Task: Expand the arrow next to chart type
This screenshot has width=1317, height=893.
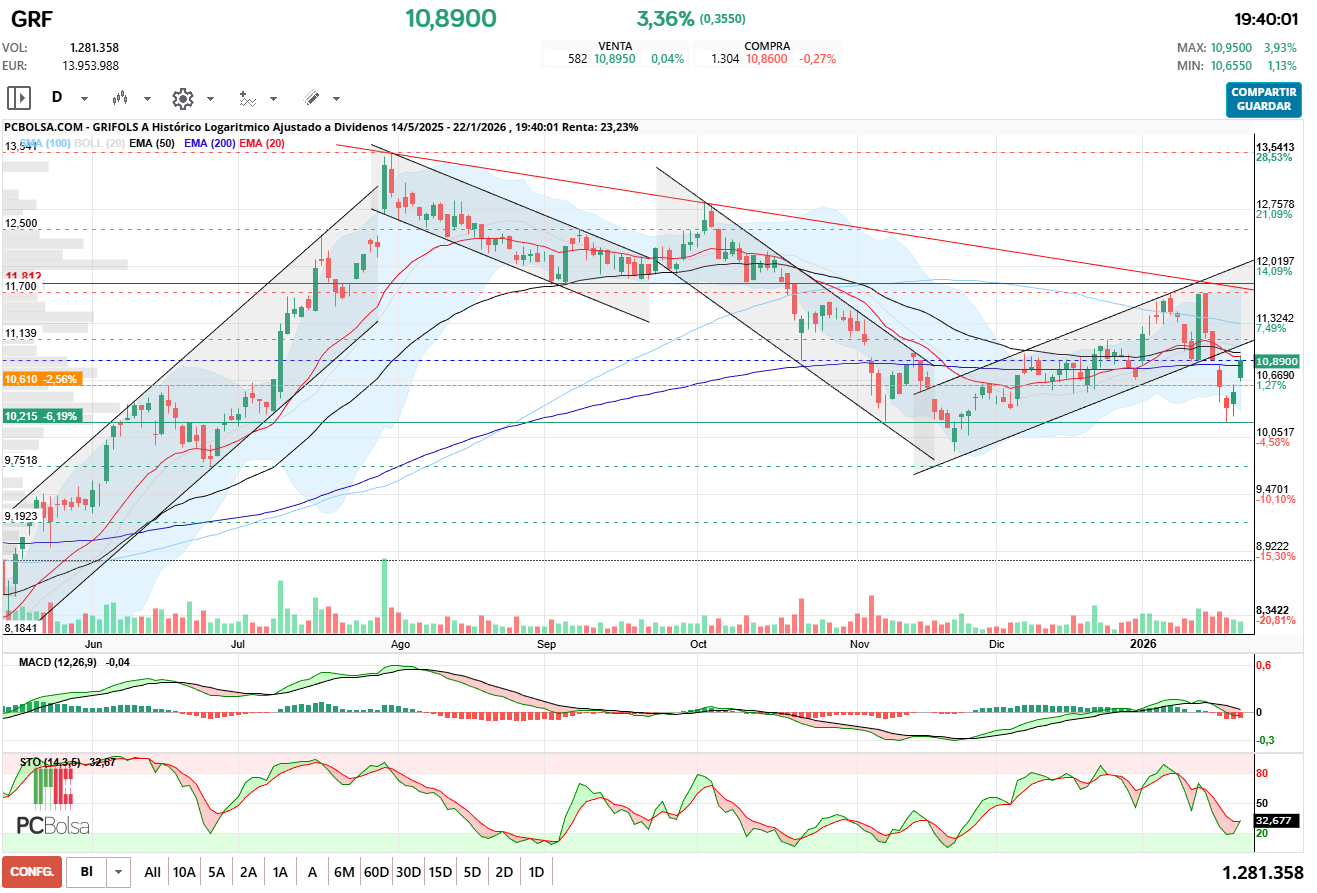Action: click(147, 99)
